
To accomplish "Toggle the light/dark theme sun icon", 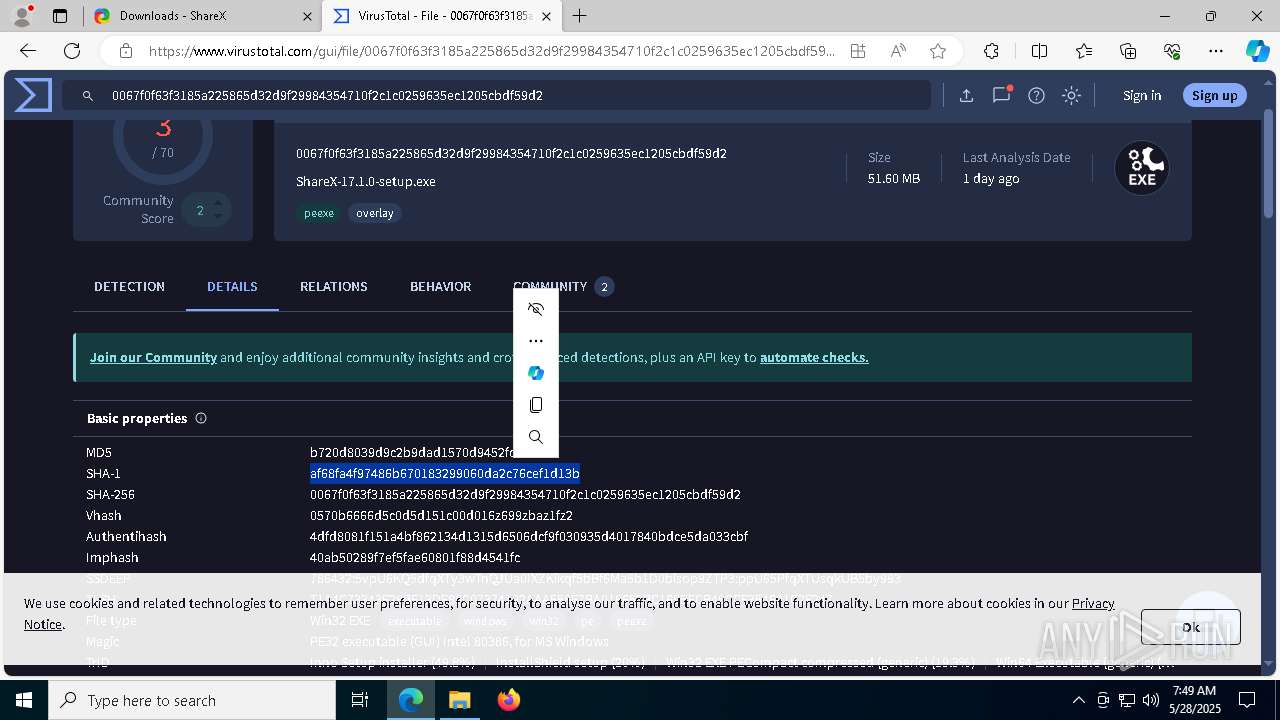I will pyautogui.click(x=1071, y=95).
